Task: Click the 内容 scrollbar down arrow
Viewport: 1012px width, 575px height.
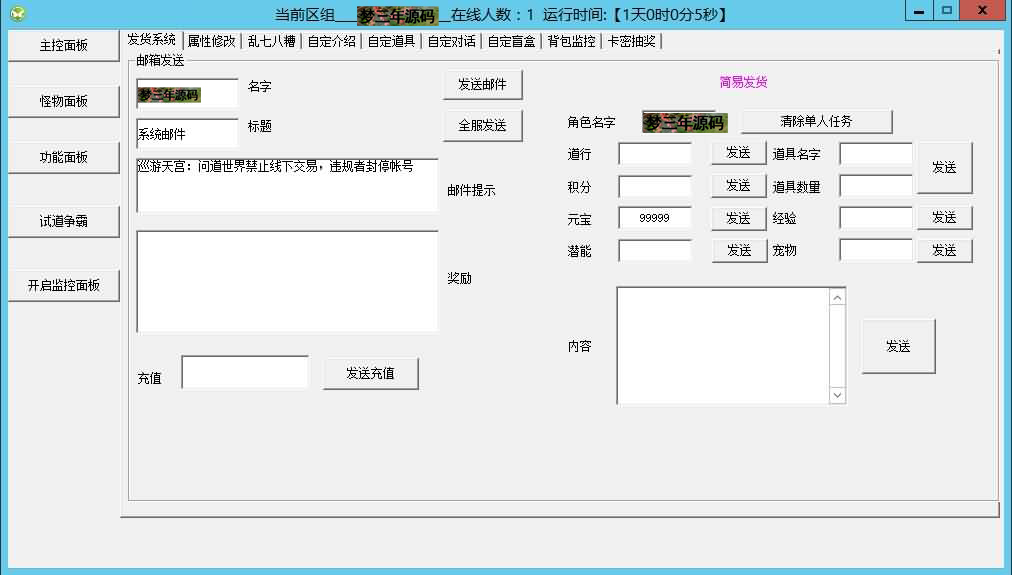Action: [x=837, y=395]
